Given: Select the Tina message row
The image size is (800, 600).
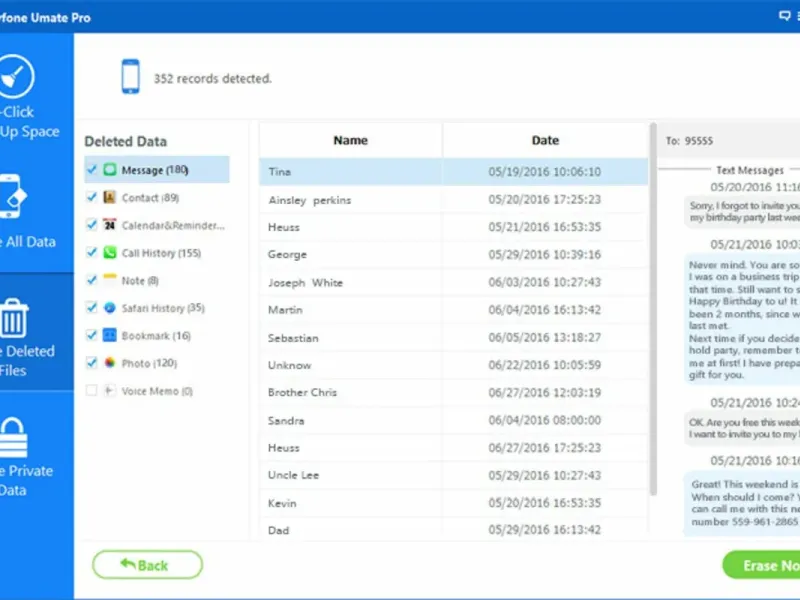Looking at the screenshot, I should [x=454, y=171].
